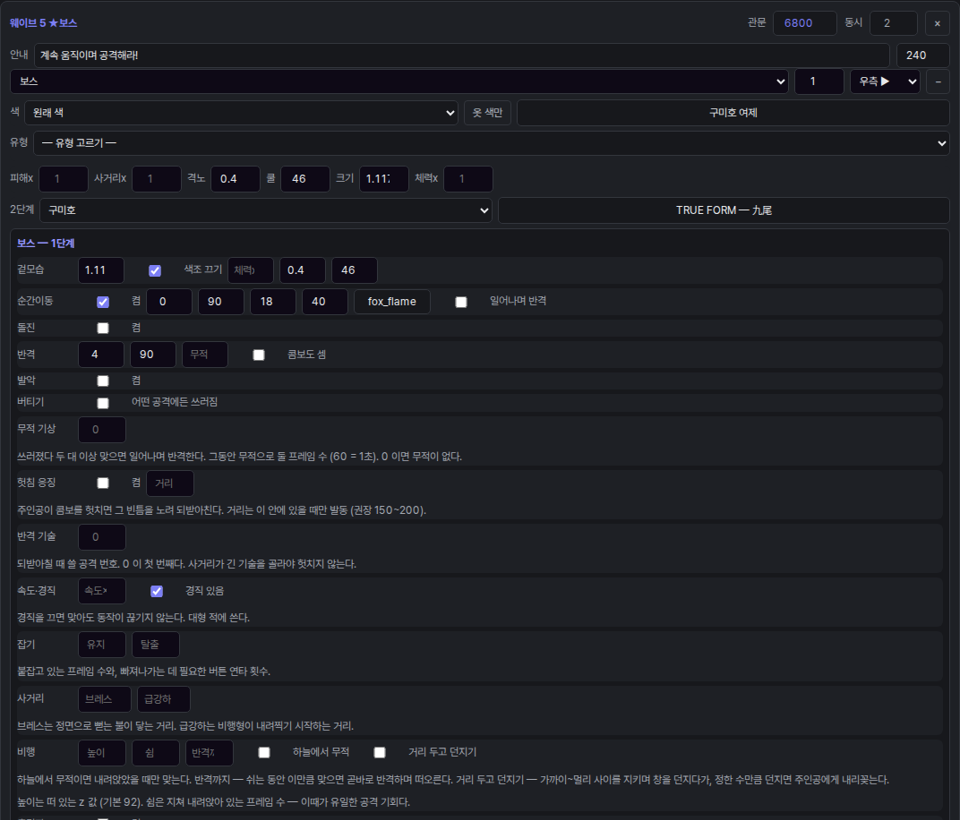The height and width of the screenshot is (820, 960).
Task: Click the 사거리x multiplier field
Action: (x=157, y=179)
